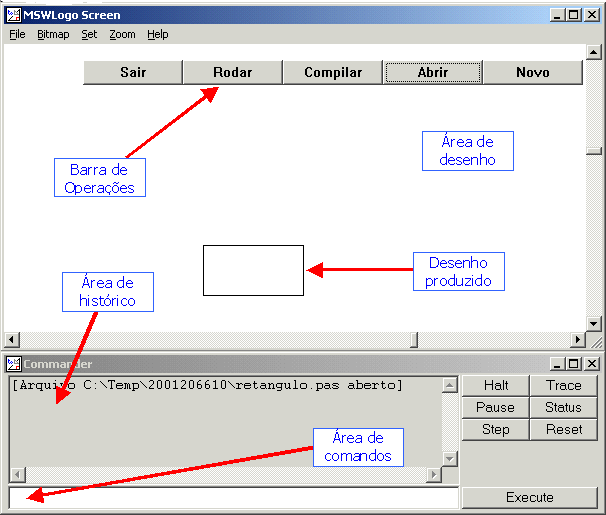
Task: Close the Commander window
Action: pos(592,364)
